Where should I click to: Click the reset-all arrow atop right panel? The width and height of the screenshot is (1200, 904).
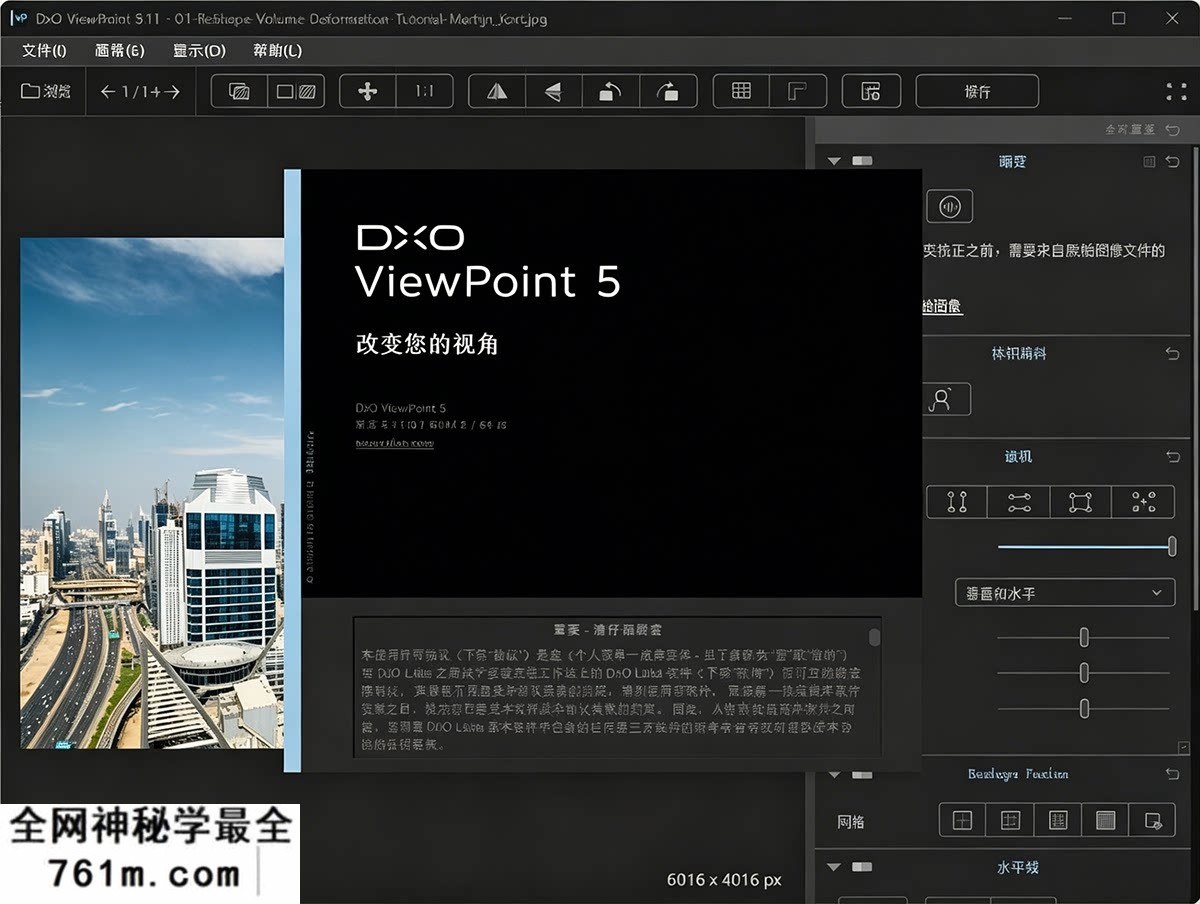coord(1173,130)
